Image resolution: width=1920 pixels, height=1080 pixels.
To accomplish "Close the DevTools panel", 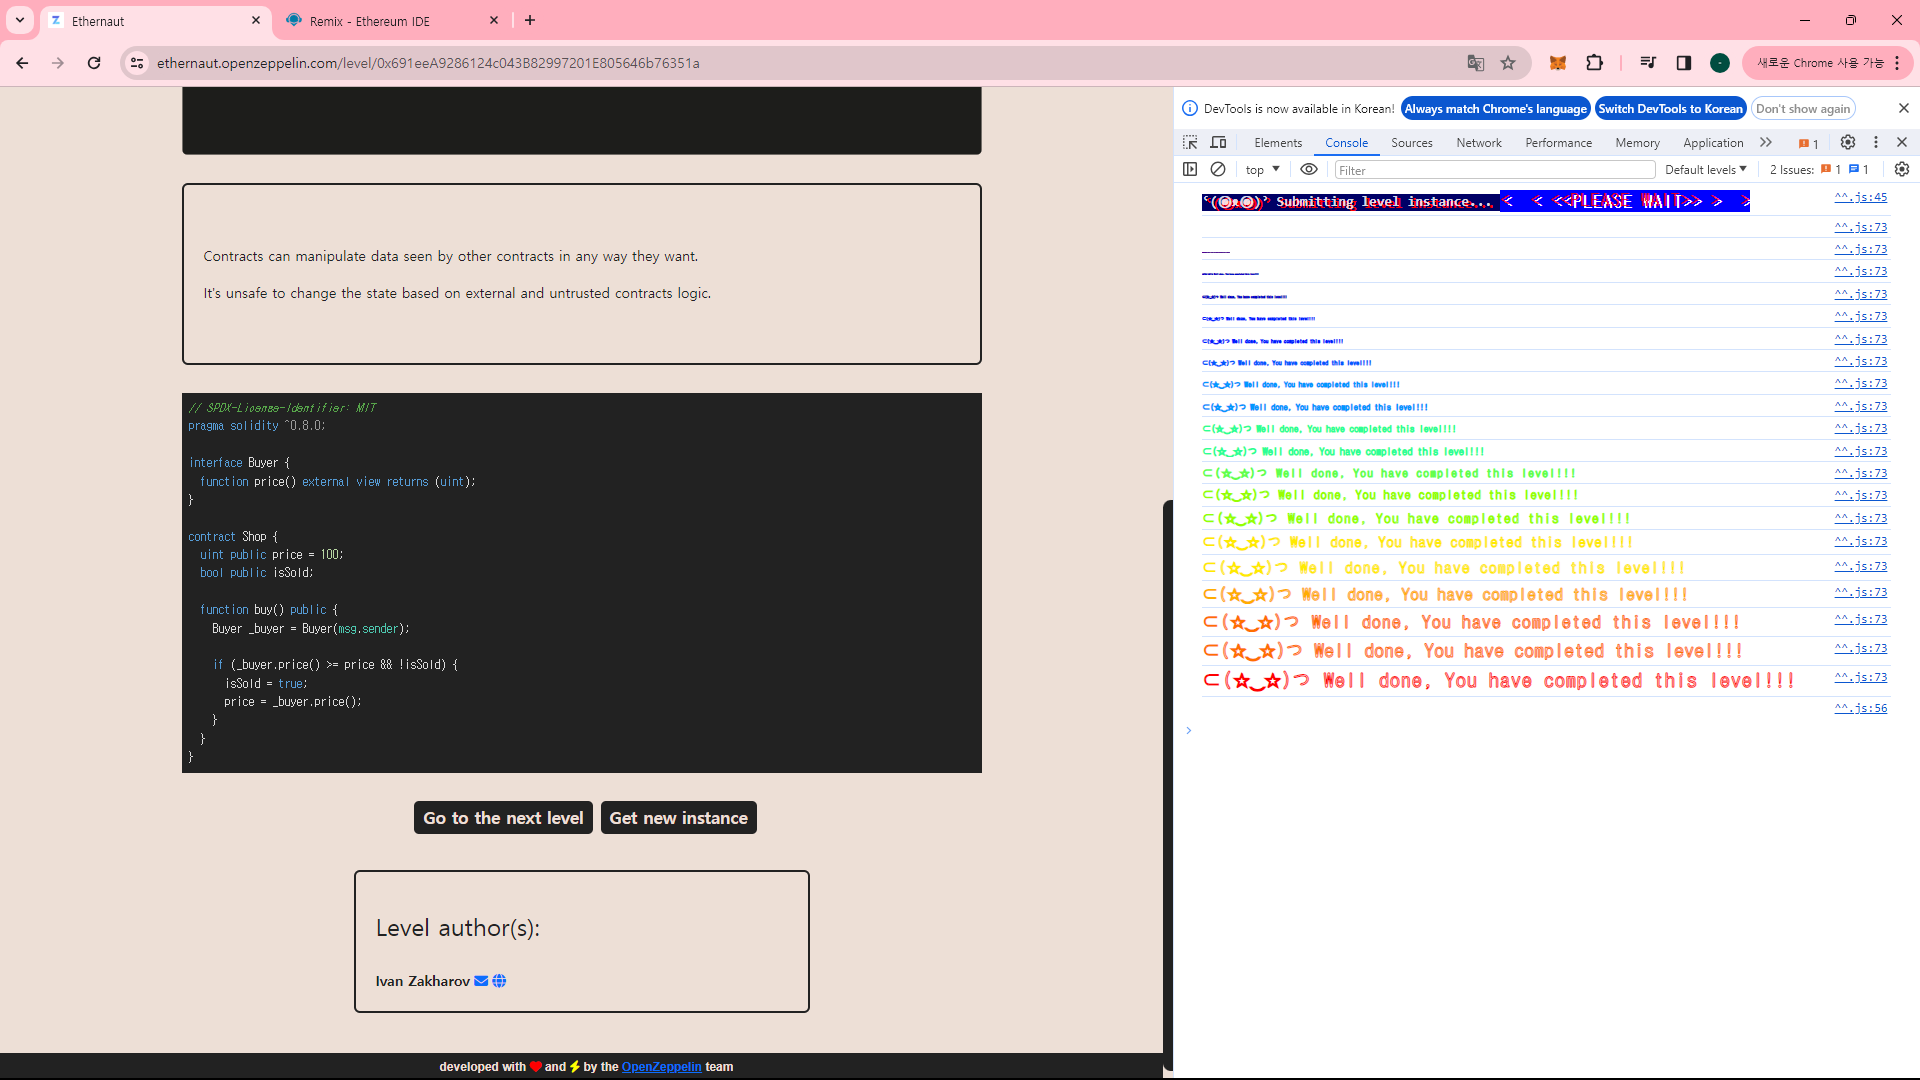I will pos(1902,143).
